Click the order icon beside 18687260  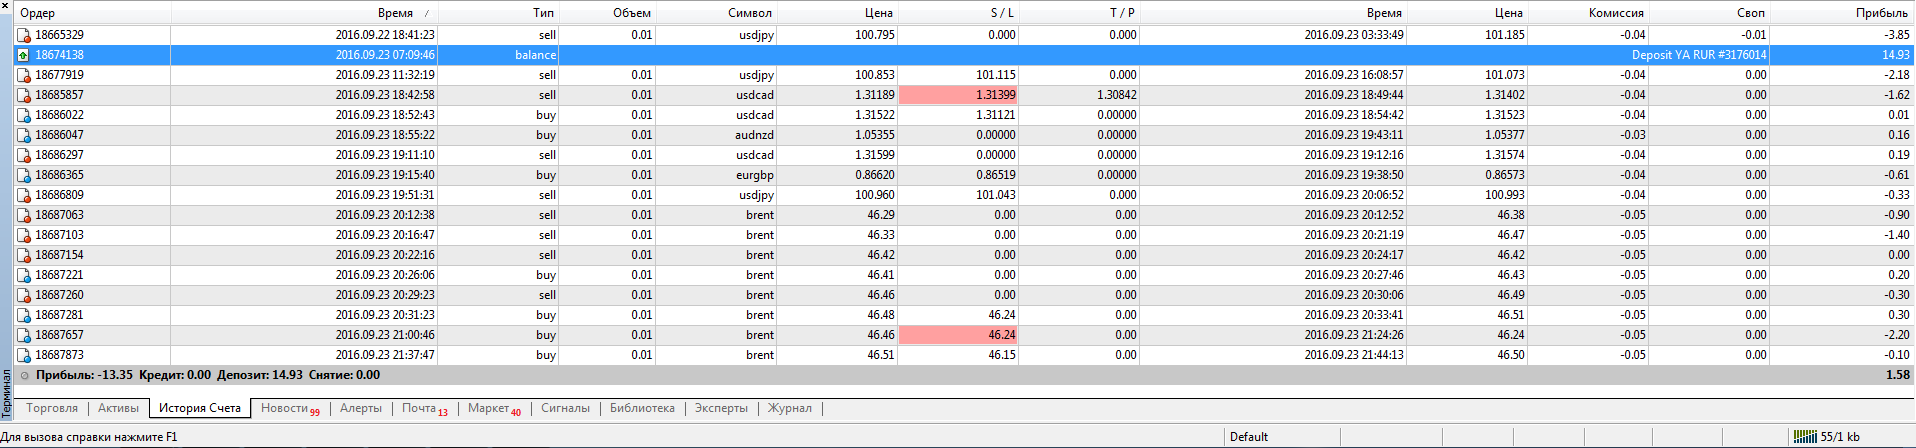point(23,295)
